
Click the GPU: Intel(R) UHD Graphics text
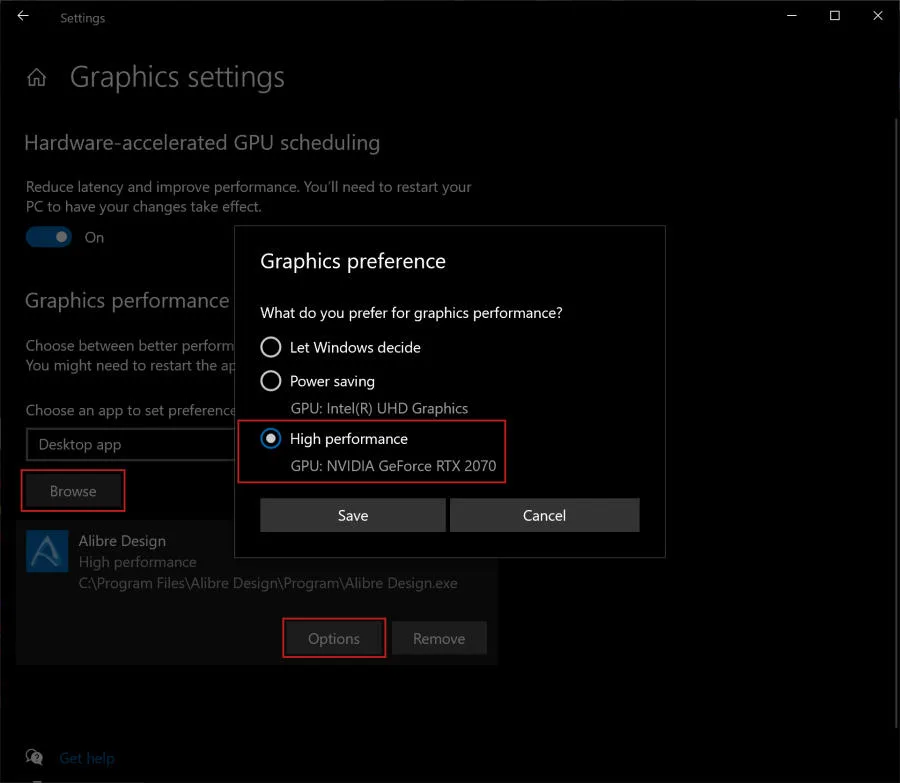coord(379,408)
